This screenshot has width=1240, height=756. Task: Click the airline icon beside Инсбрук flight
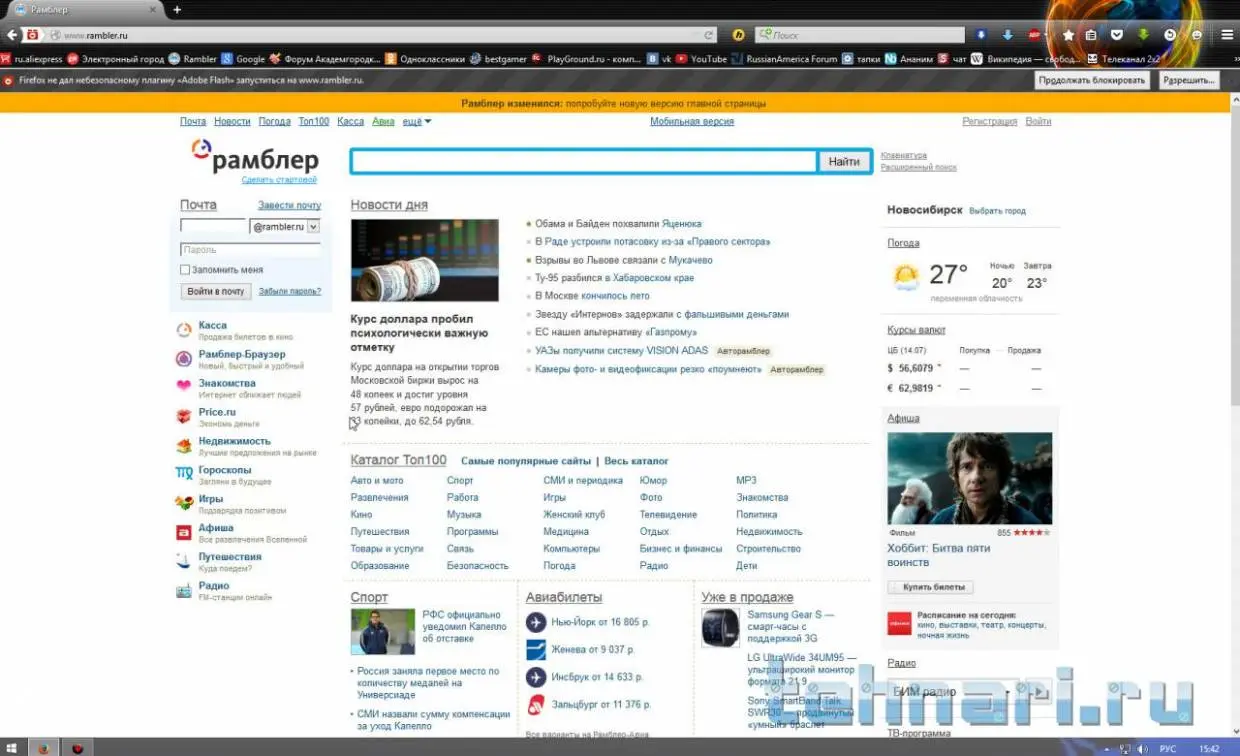pyautogui.click(x=536, y=677)
